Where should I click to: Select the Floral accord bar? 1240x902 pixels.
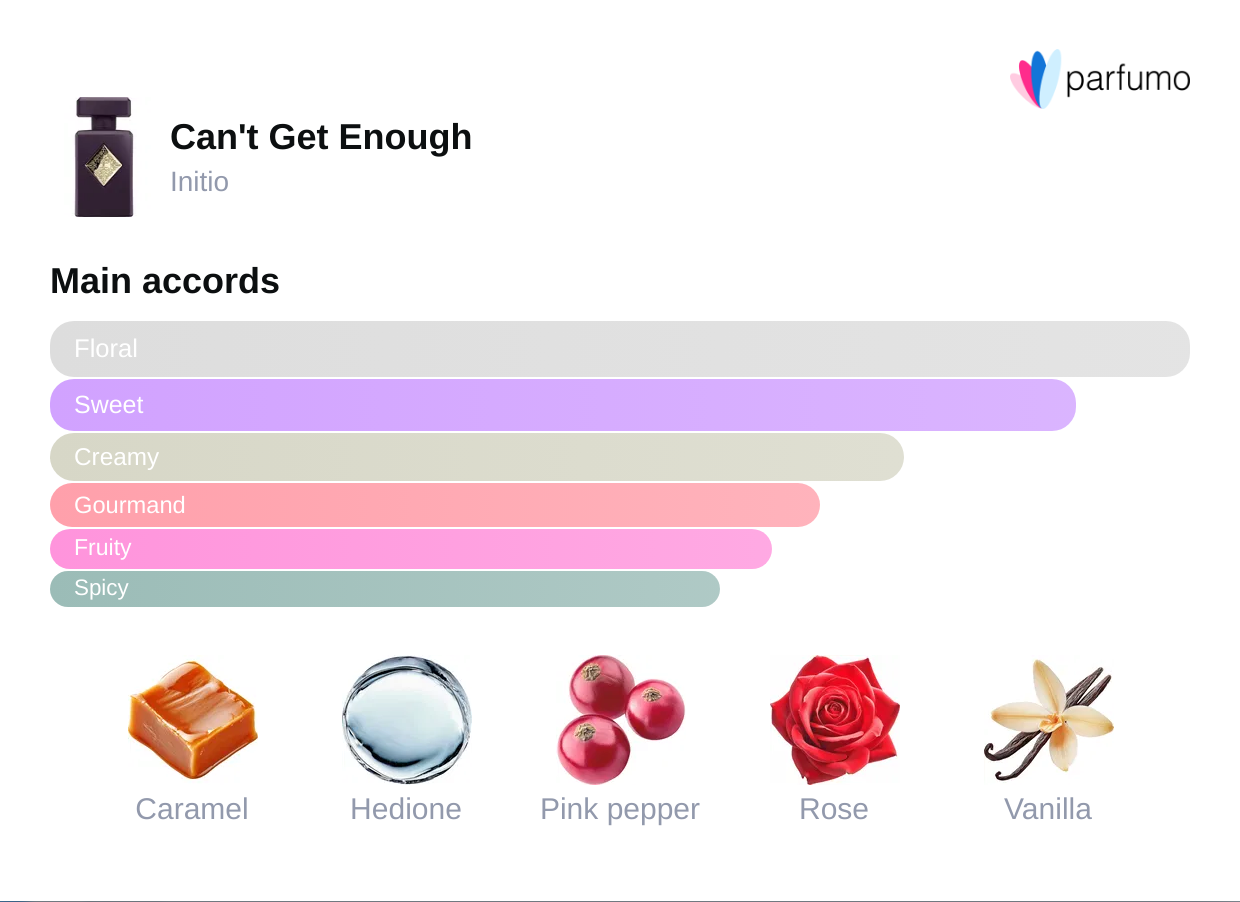click(619, 349)
